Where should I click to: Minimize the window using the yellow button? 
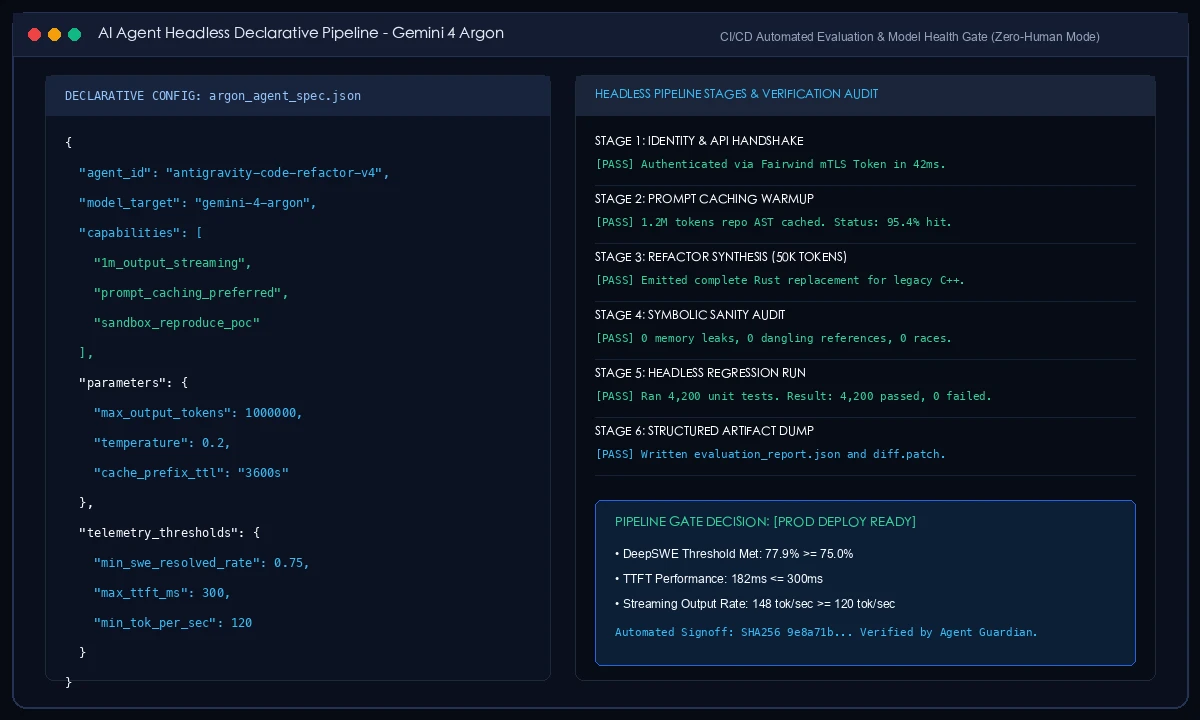point(54,34)
